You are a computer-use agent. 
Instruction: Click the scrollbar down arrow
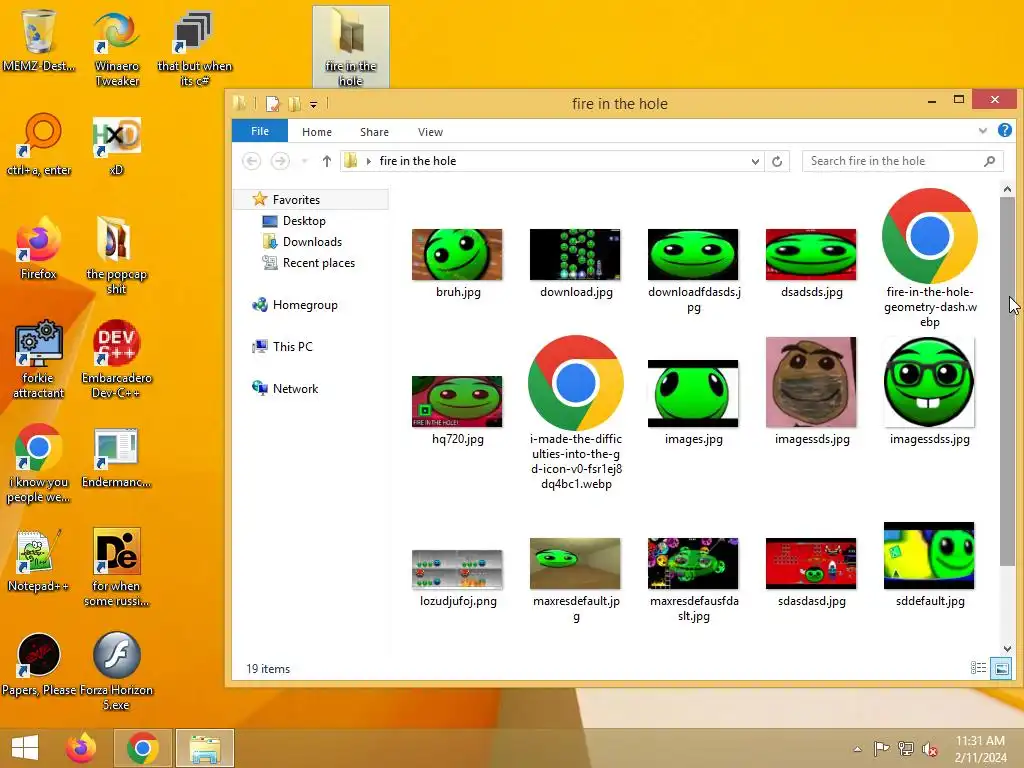pyautogui.click(x=1007, y=648)
